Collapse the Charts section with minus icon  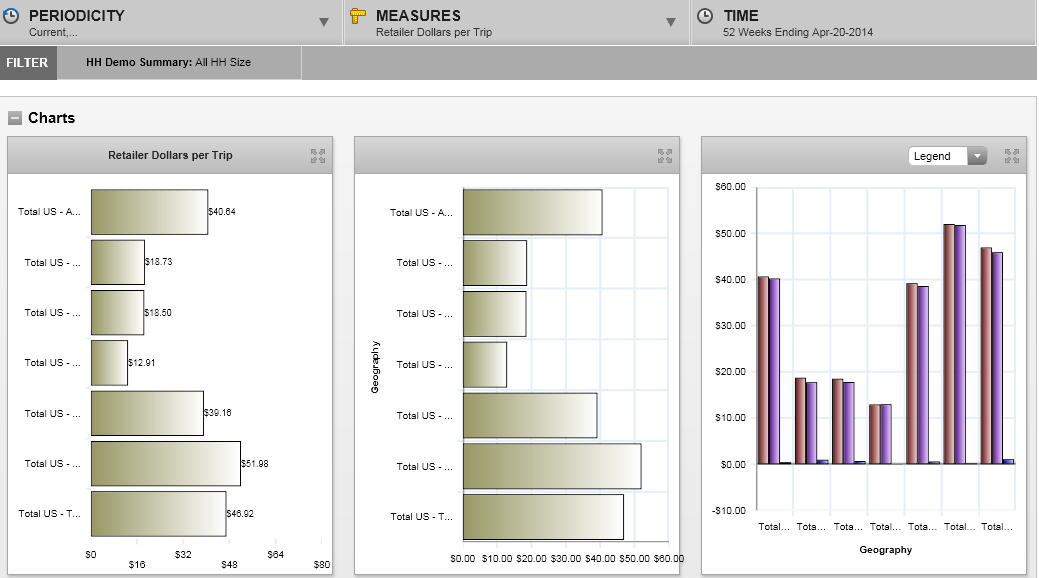(x=15, y=118)
